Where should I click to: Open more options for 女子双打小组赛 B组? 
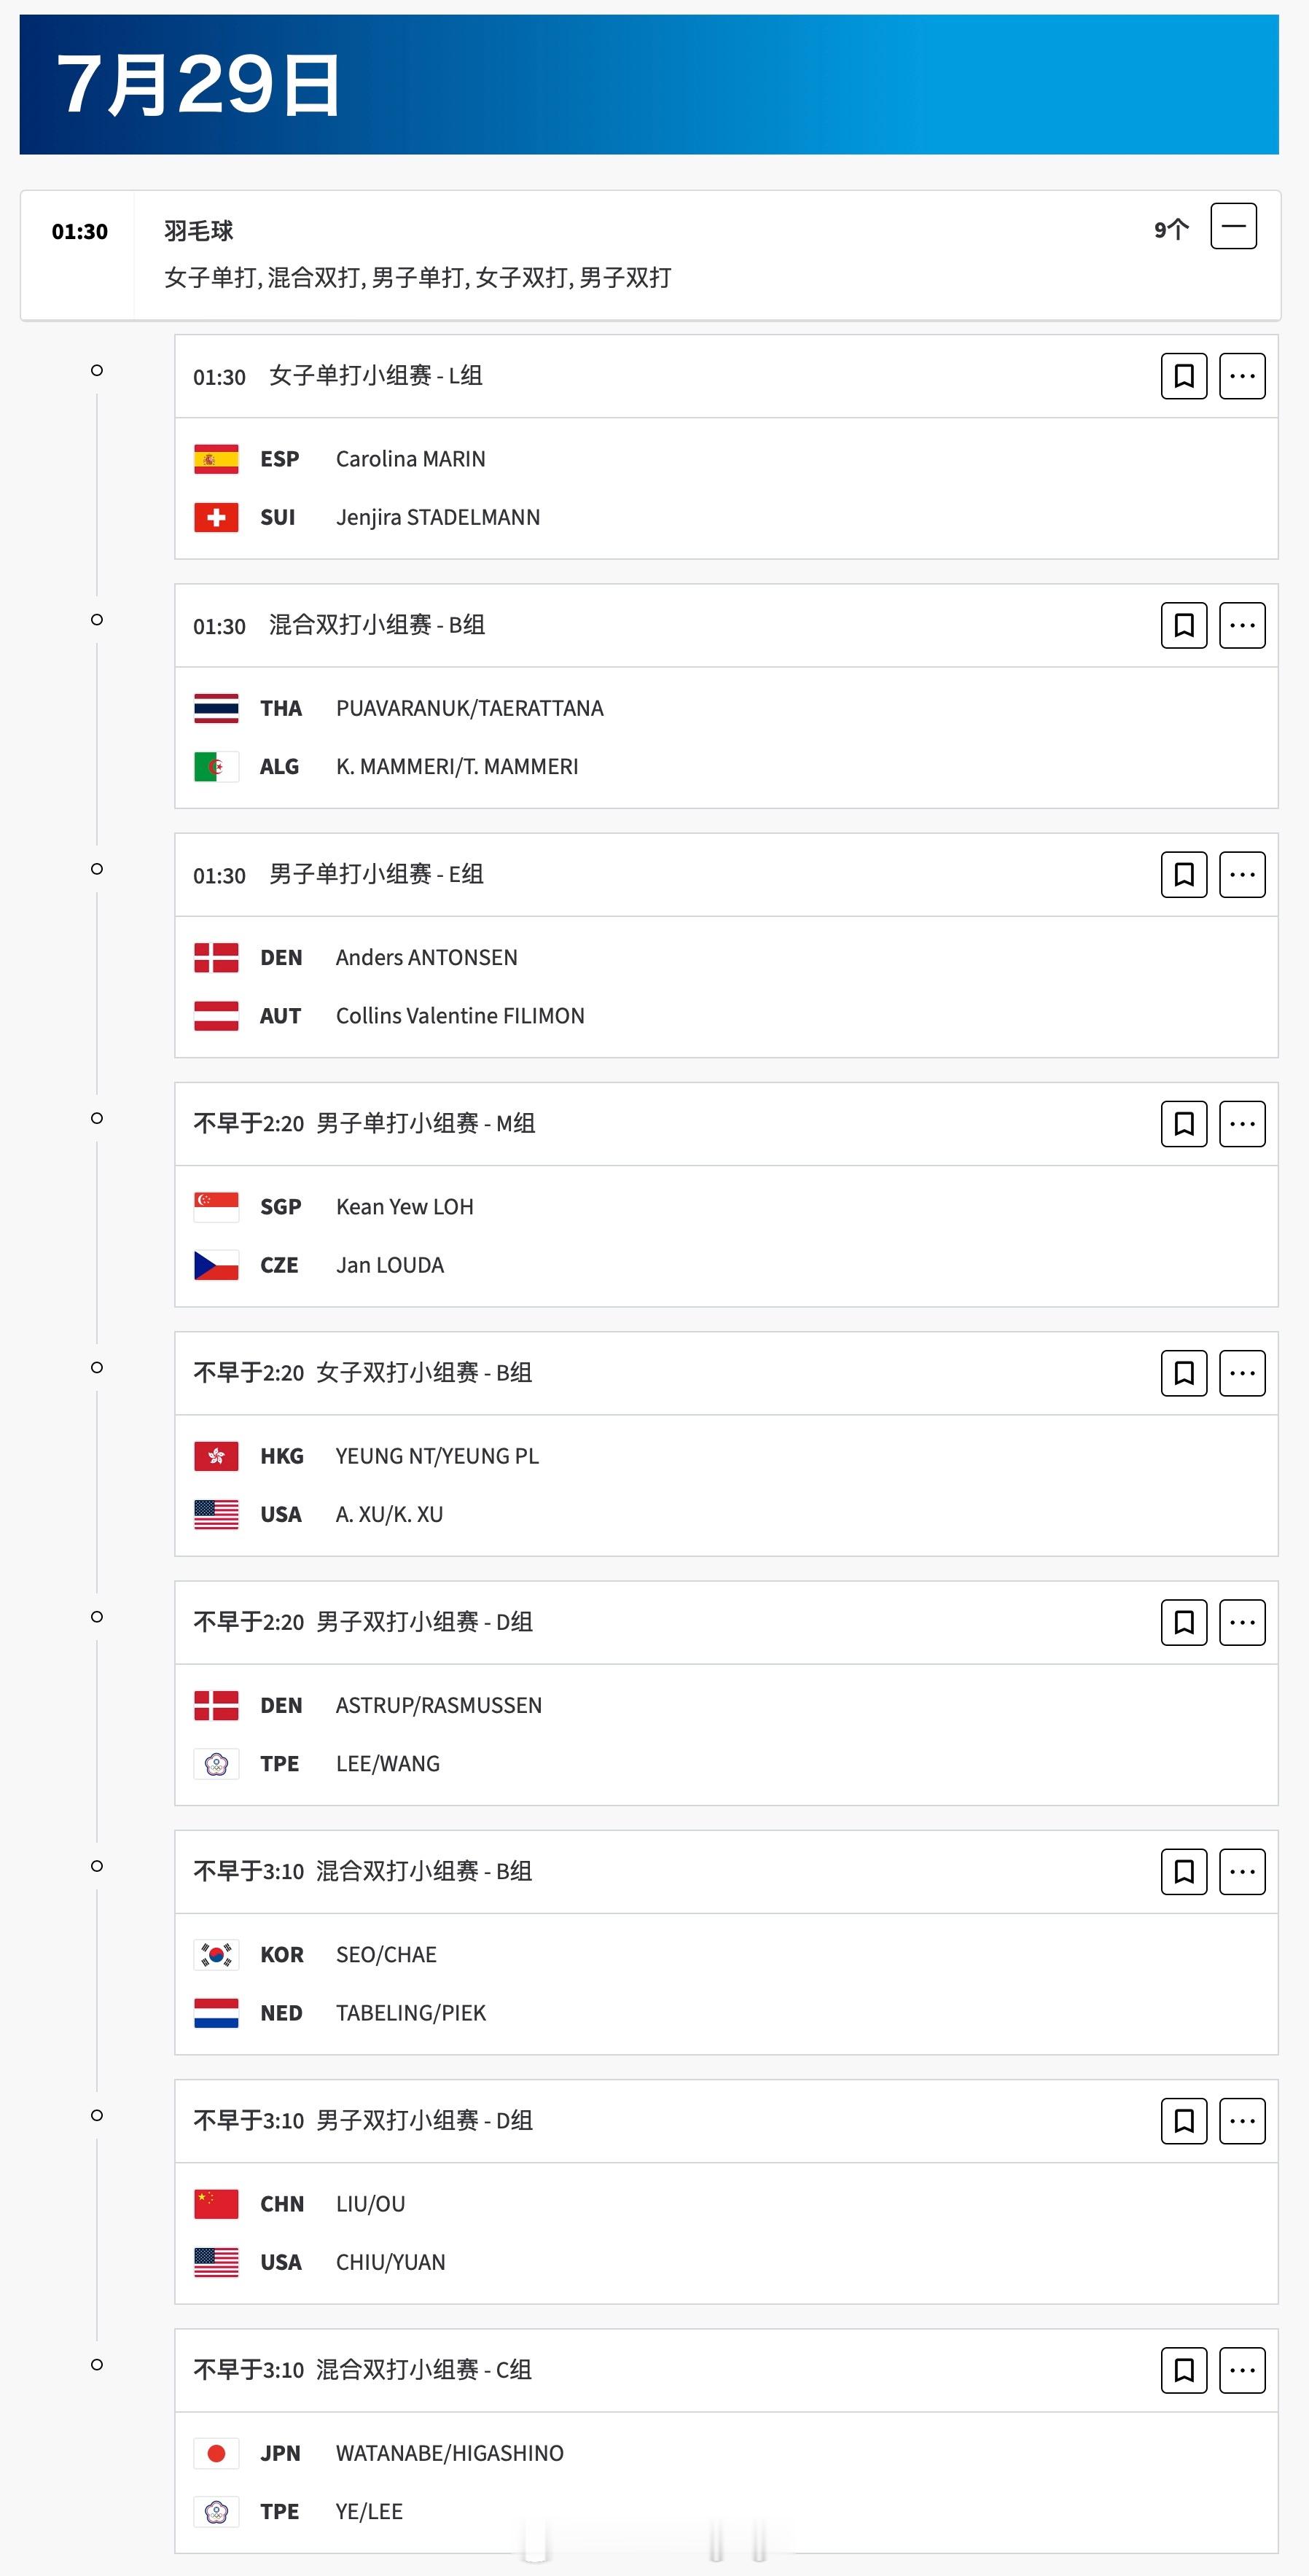click(1242, 1373)
